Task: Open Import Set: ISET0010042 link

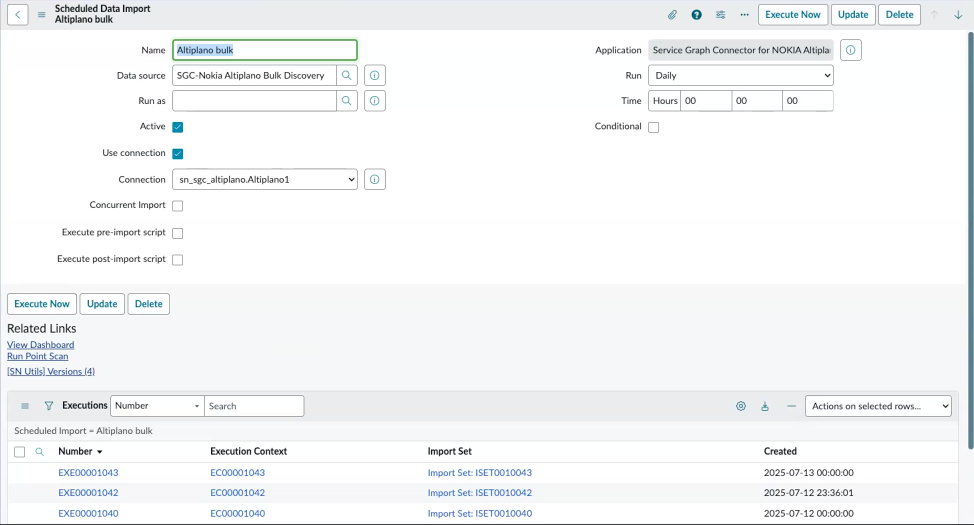Action: pos(480,493)
